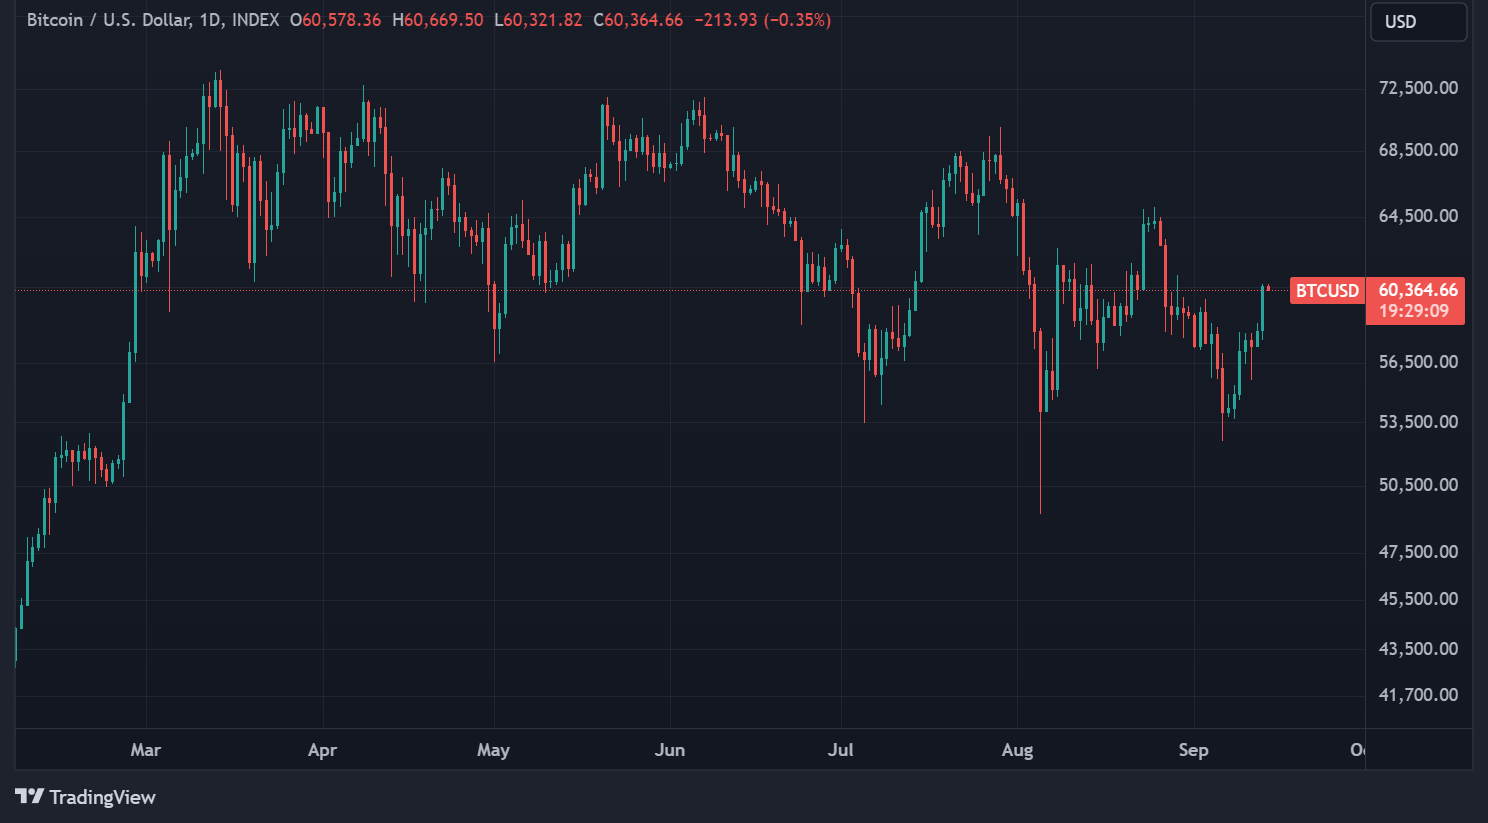This screenshot has height=823, width=1488.
Task: Click the BTCUSD price flag label
Action: click(1326, 291)
